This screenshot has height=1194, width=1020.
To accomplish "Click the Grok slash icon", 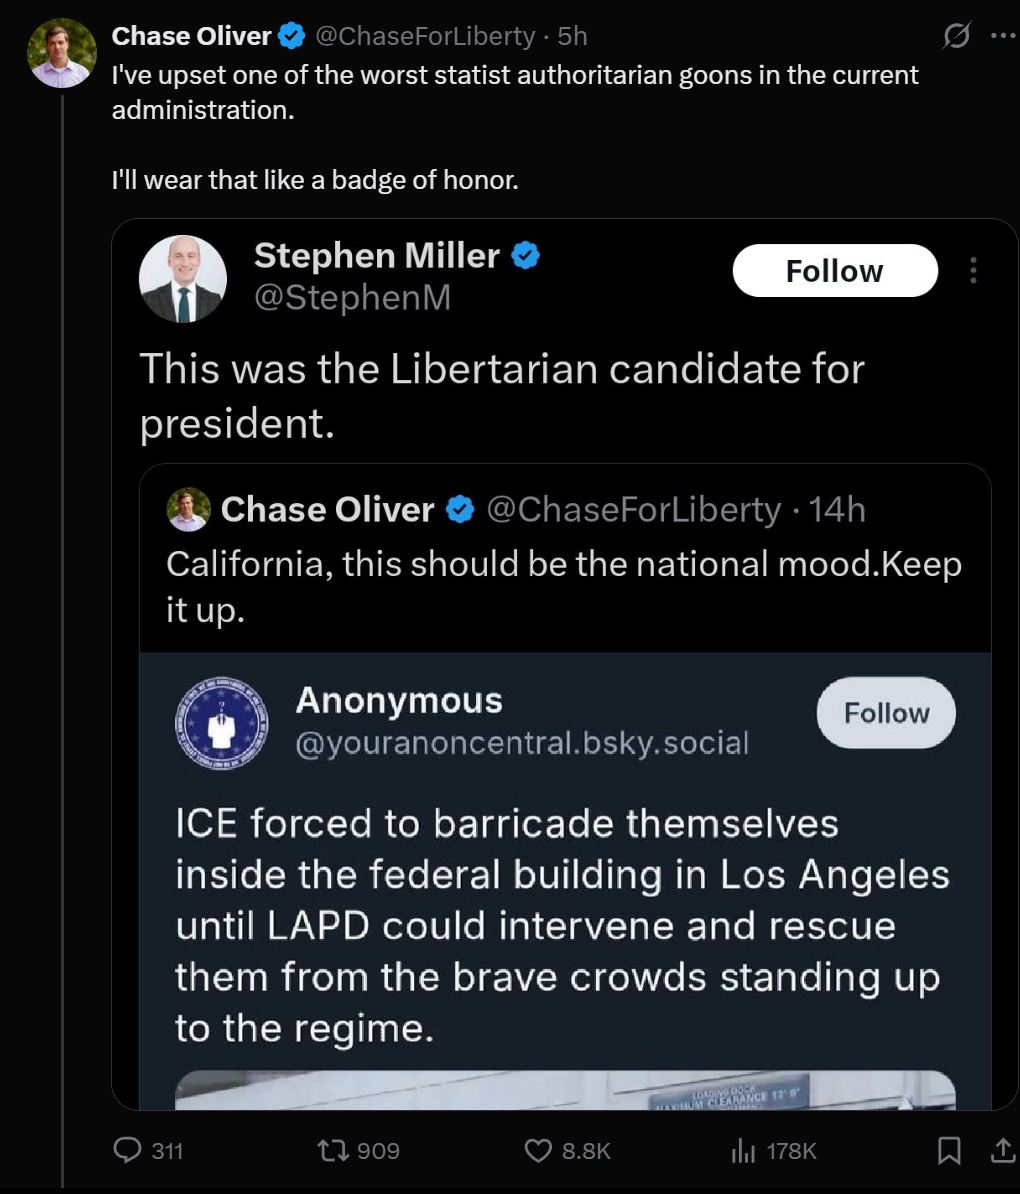I will tap(956, 37).
